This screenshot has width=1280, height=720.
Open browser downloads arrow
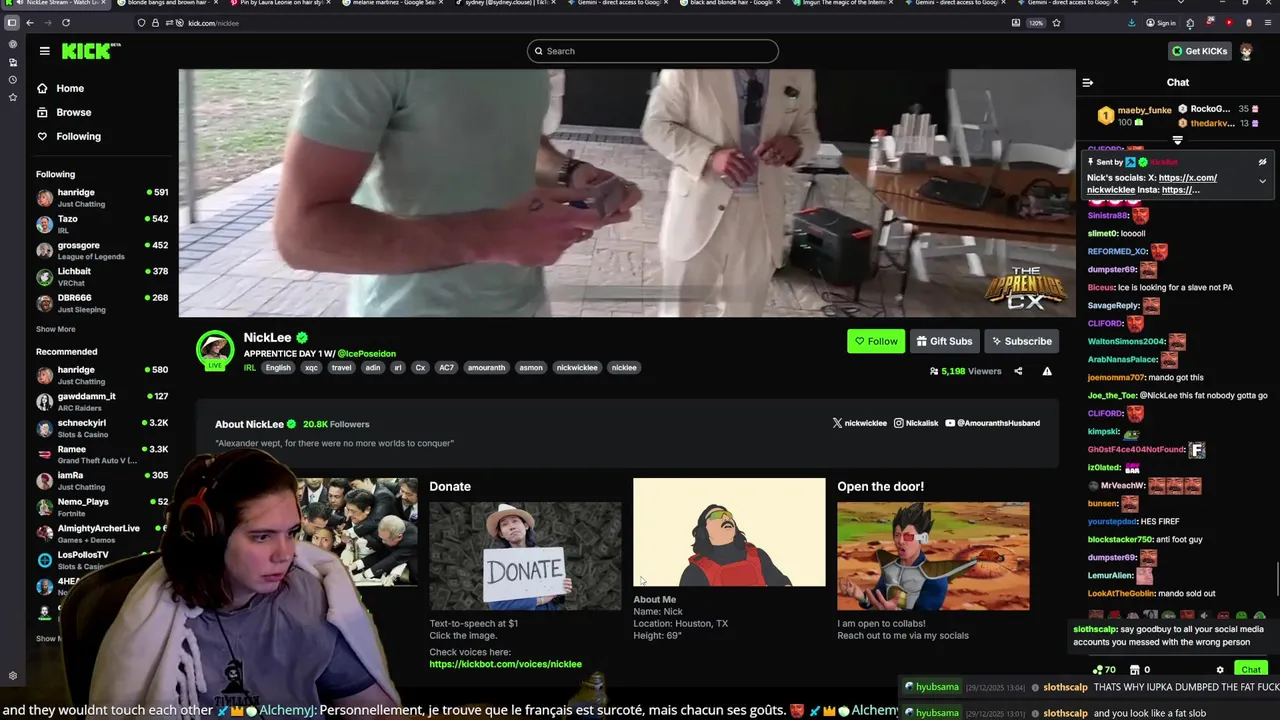point(1131,22)
